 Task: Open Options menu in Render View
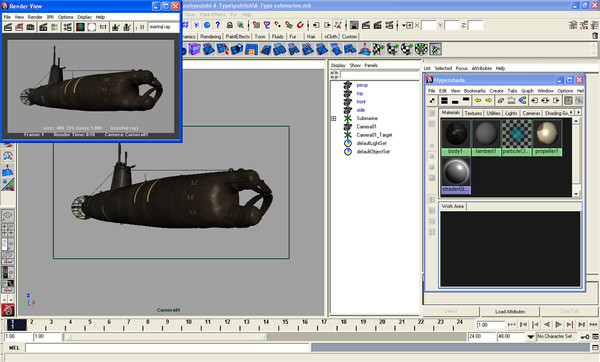(65, 17)
